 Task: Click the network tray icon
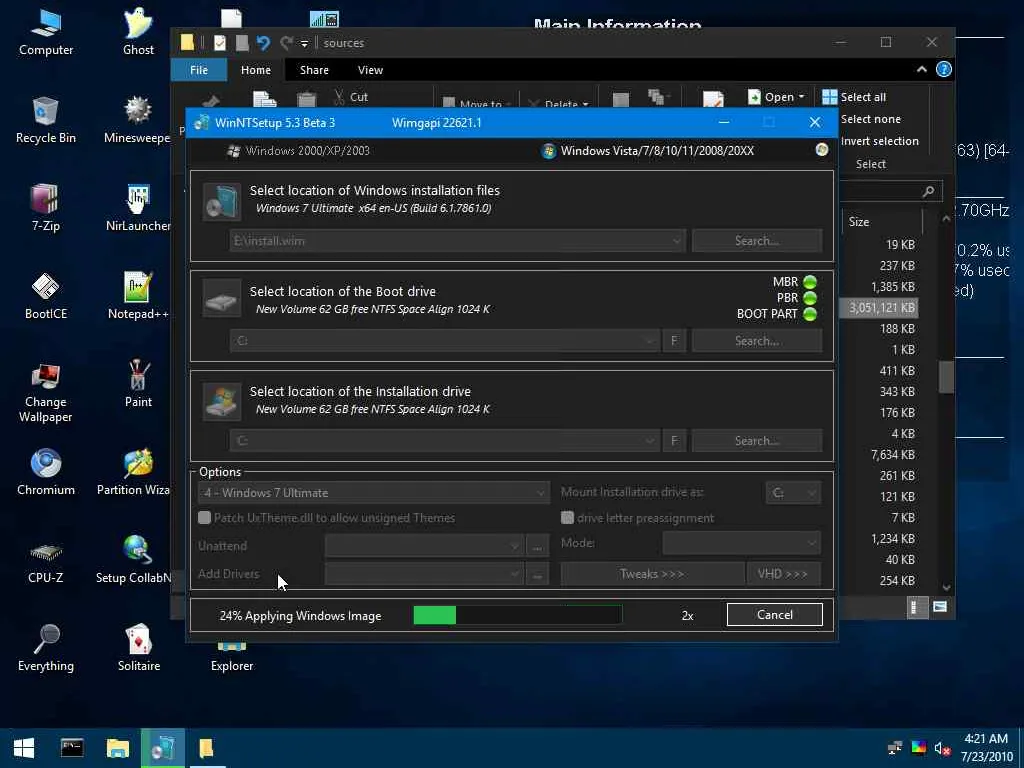[895, 748]
